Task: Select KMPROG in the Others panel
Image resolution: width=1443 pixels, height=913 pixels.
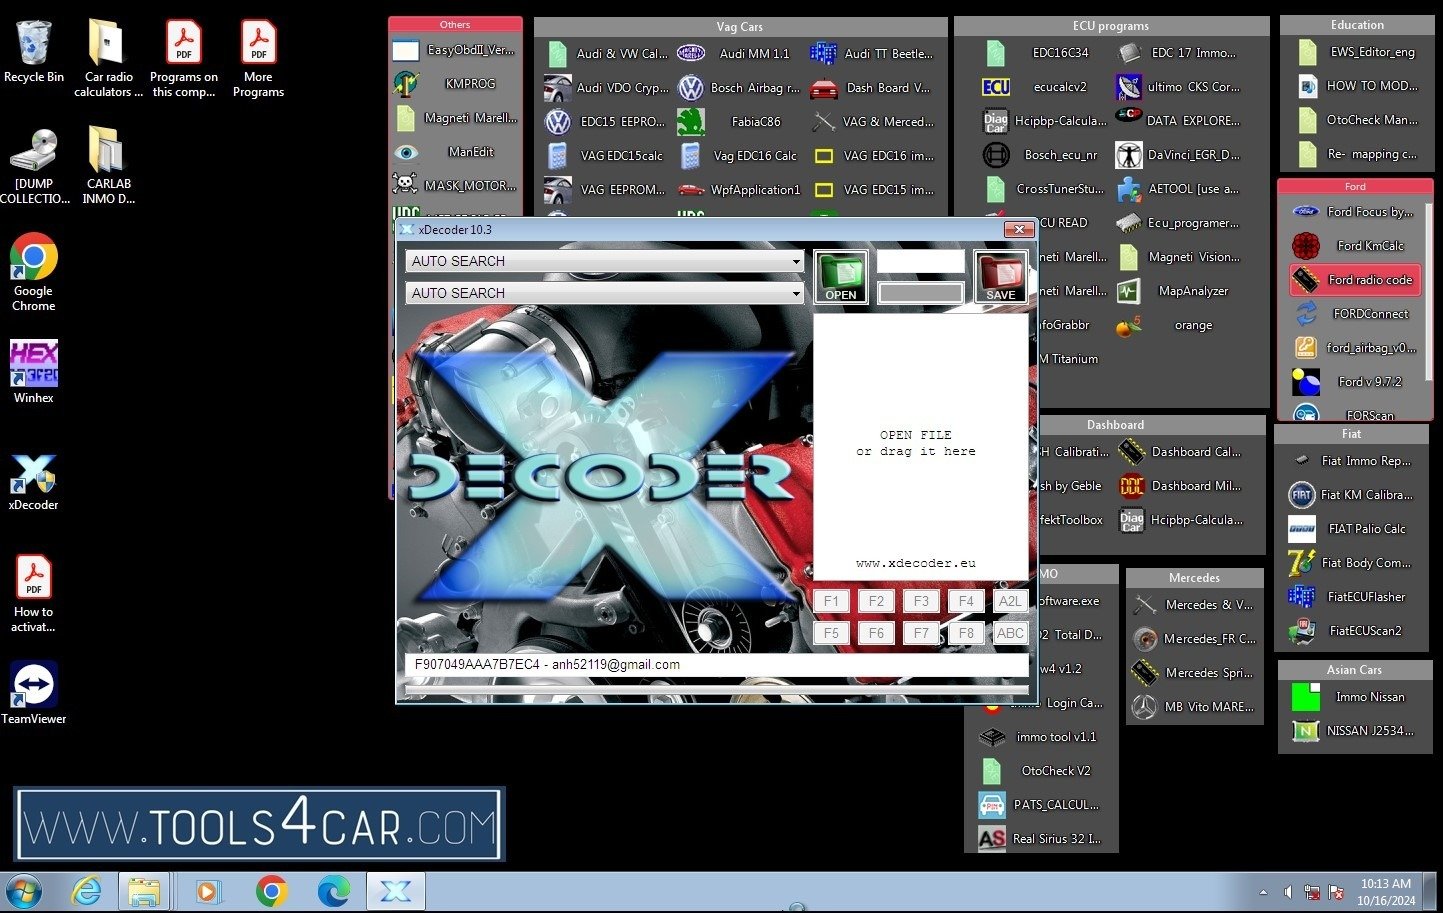Action: [x=456, y=84]
